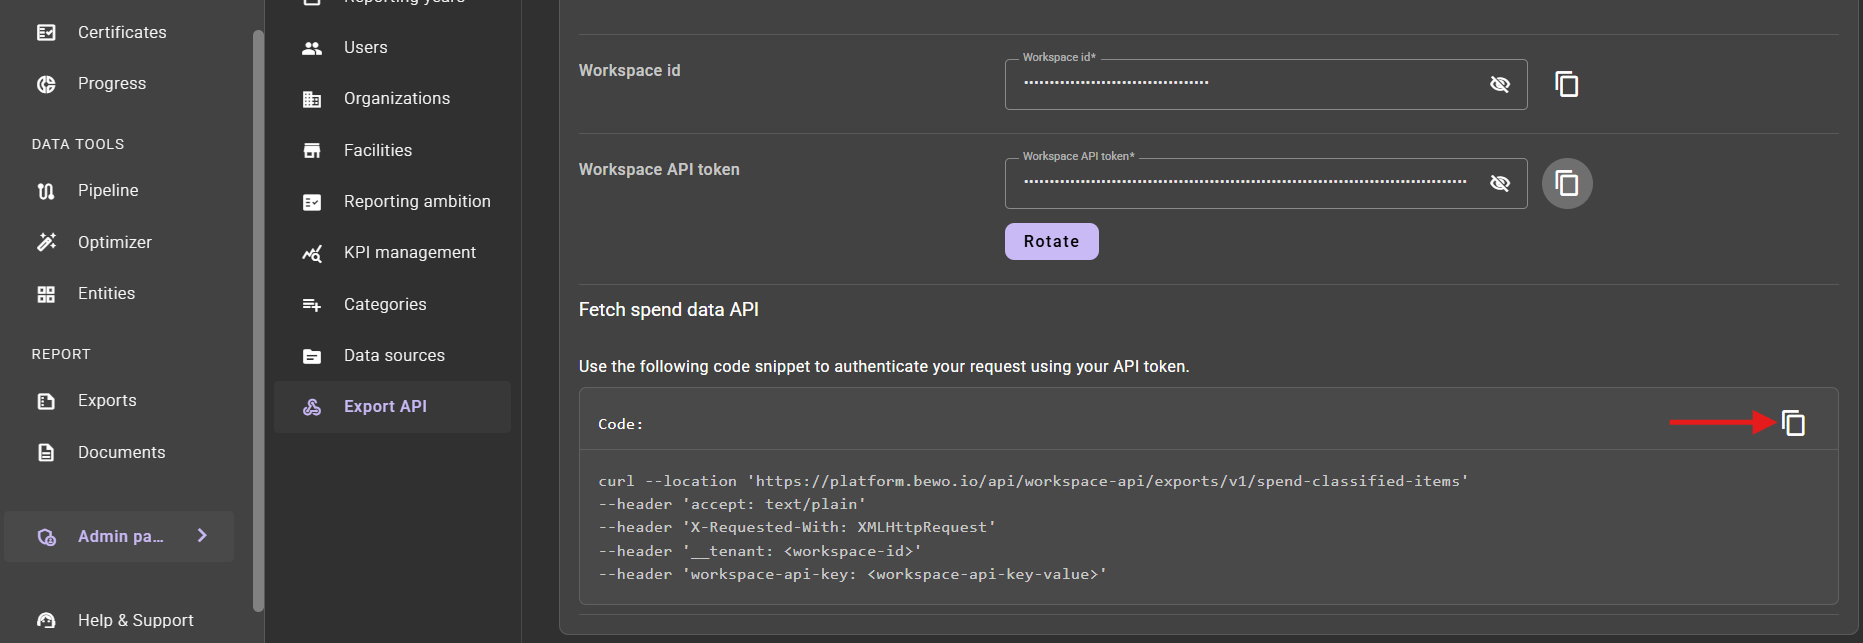Click the Help & Support headset icon

click(46, 620)
